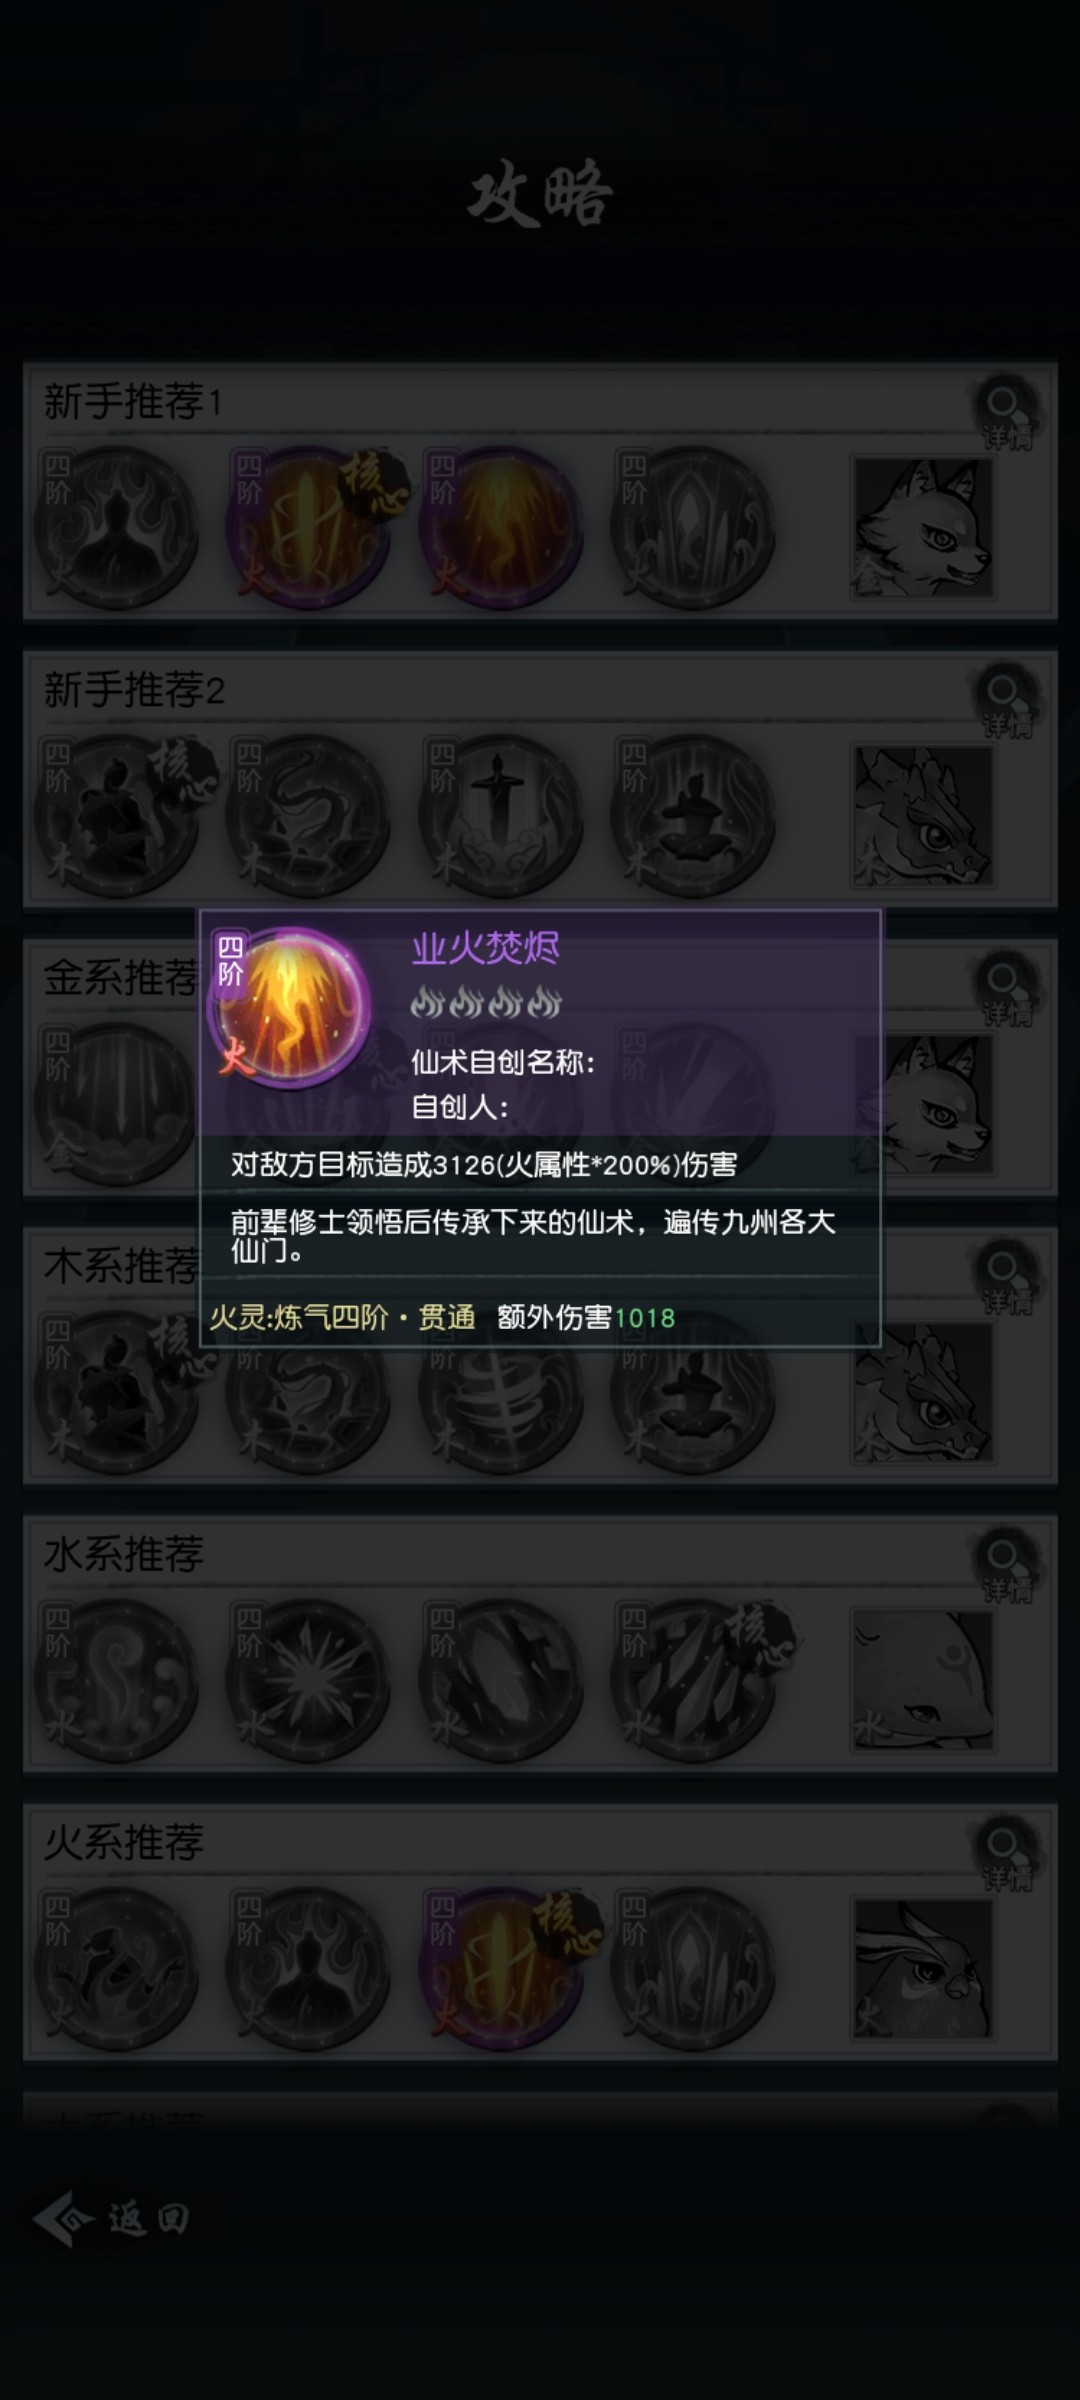
Task: Select first fire skill in 新手推荐1
Action: coord(116,528)
